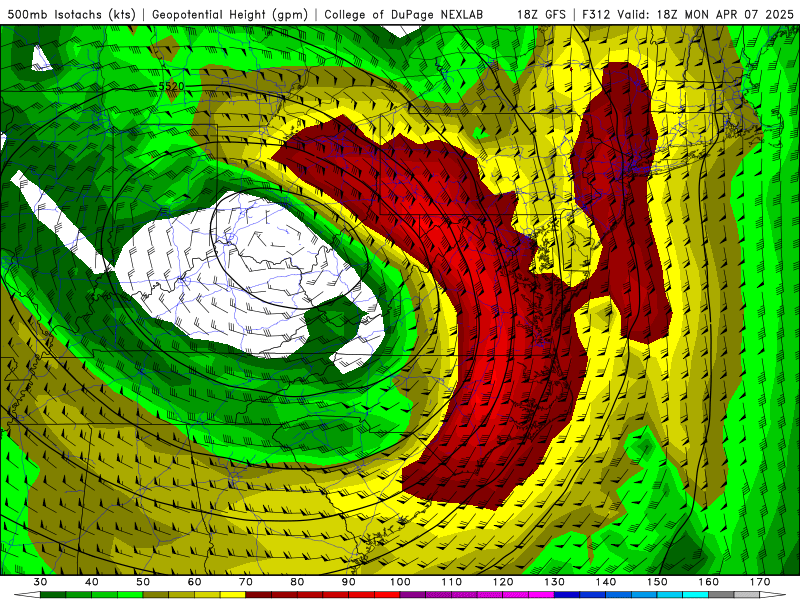
Task: Click the bright red legend swatch before 100
Action: pos(387,595)
